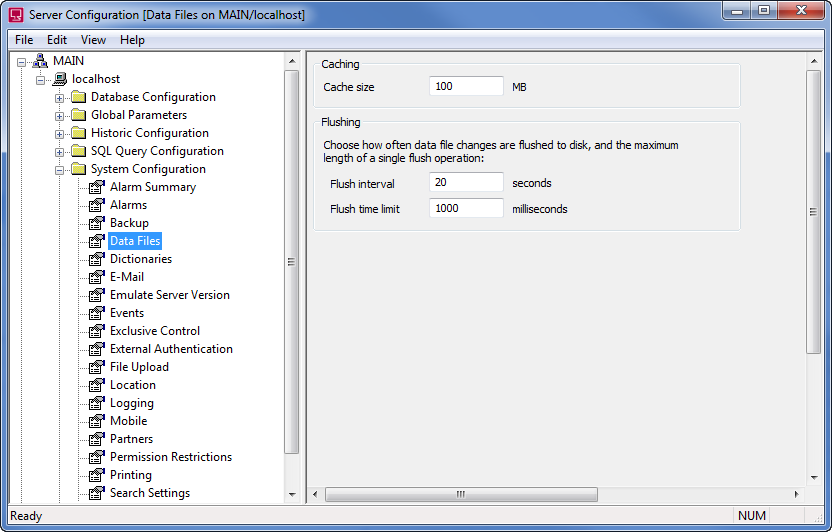The image size is (832, 532).
Task: Collapse the System Configuration branch
Action: (60, 169)
